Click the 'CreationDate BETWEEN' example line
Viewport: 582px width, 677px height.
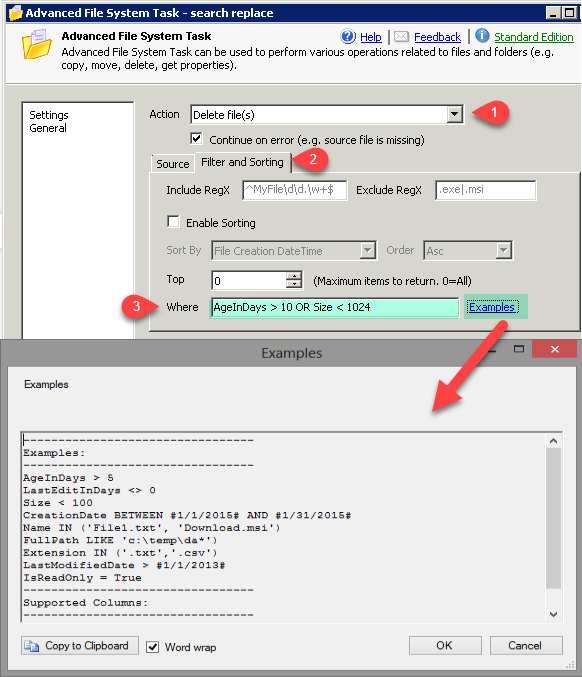(x=187, y=515)
